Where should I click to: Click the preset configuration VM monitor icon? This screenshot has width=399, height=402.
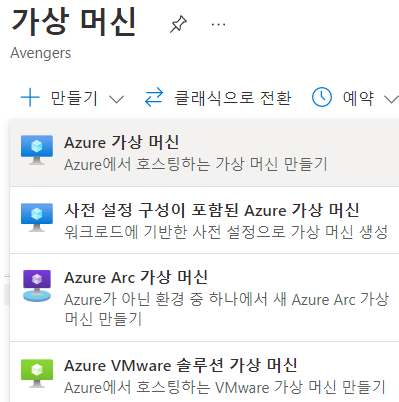pyautogui.click(x=37, y=217)
